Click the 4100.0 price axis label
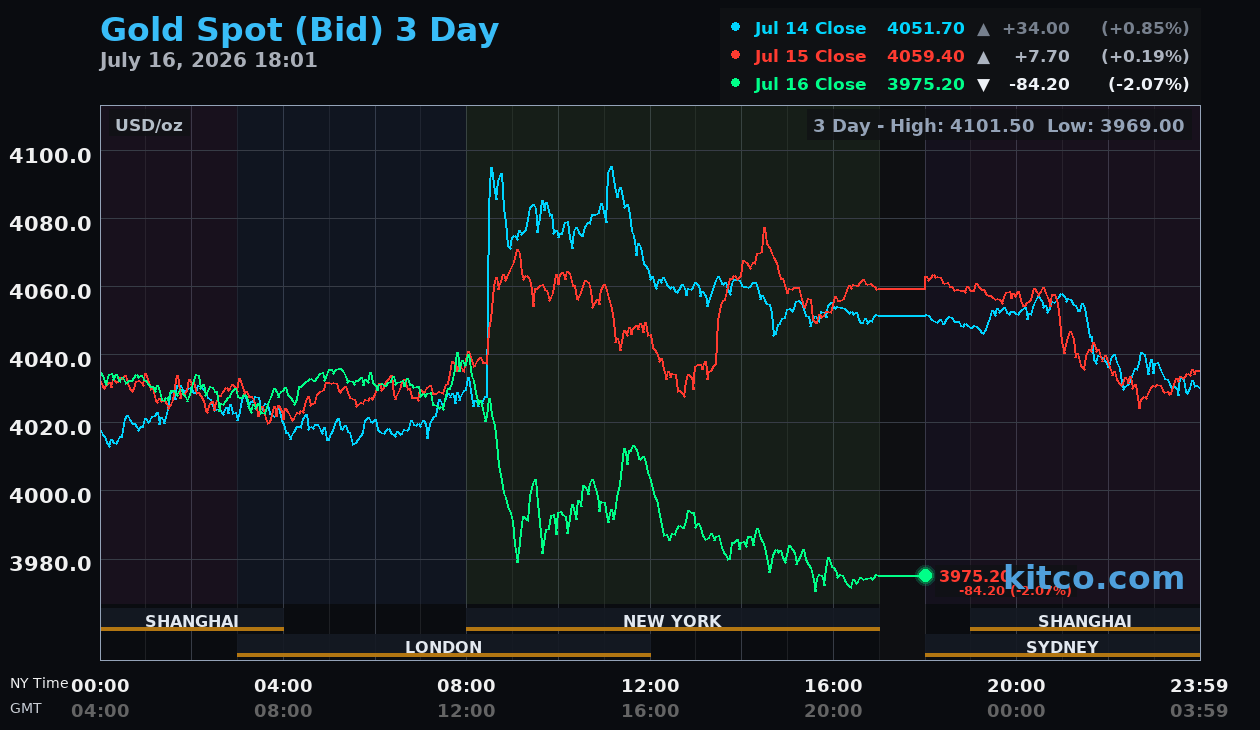Screen dimensions: 1260x730 [50, 155]
